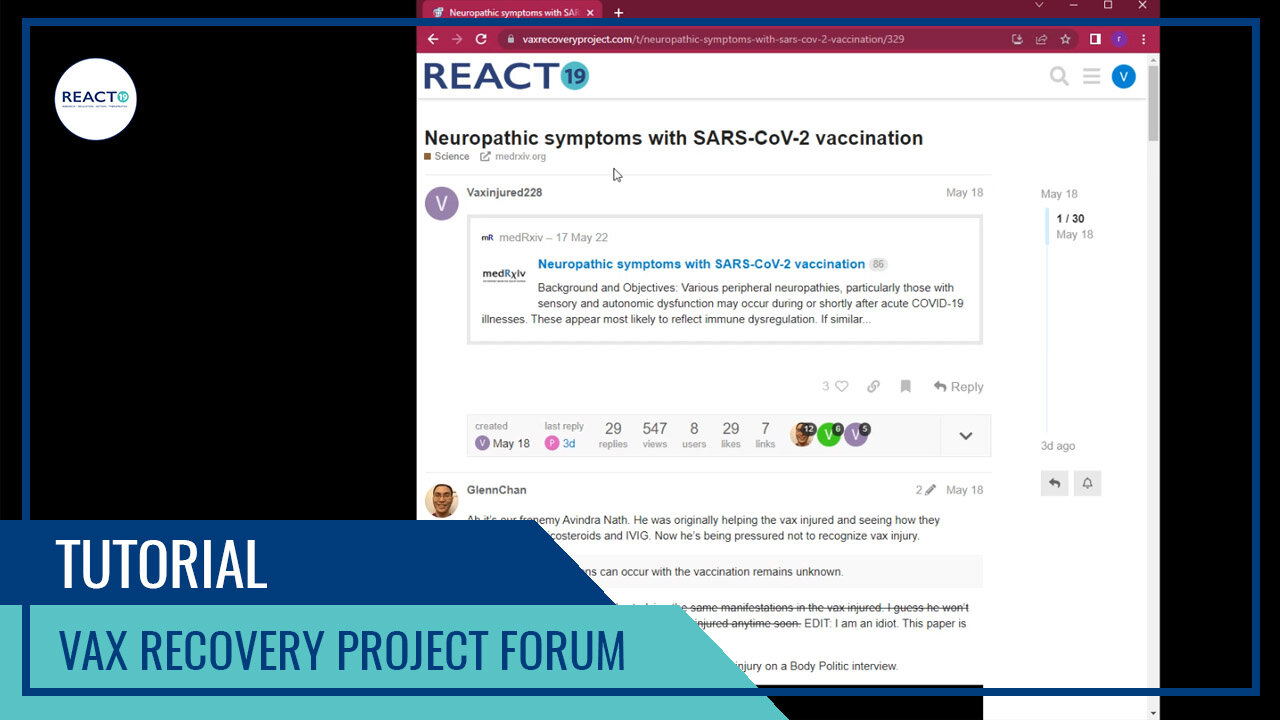This screenshot has height=720, width=1280.
Task: Open the Vaxinjured228 username profile
Action: 504,192
